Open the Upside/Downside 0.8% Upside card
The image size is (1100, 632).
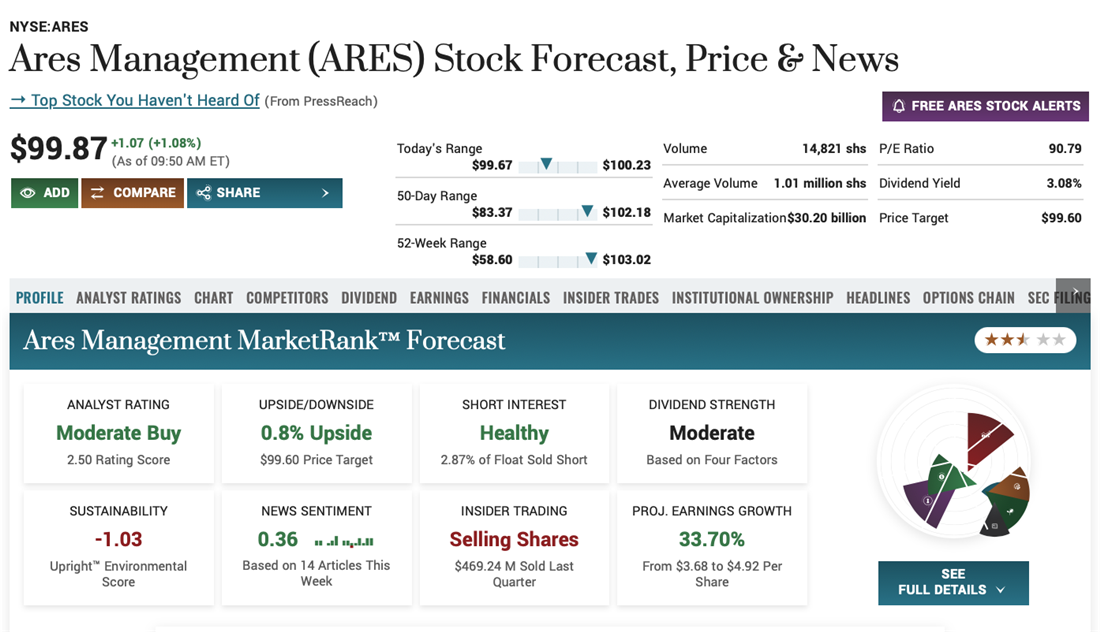coord(316,433)
